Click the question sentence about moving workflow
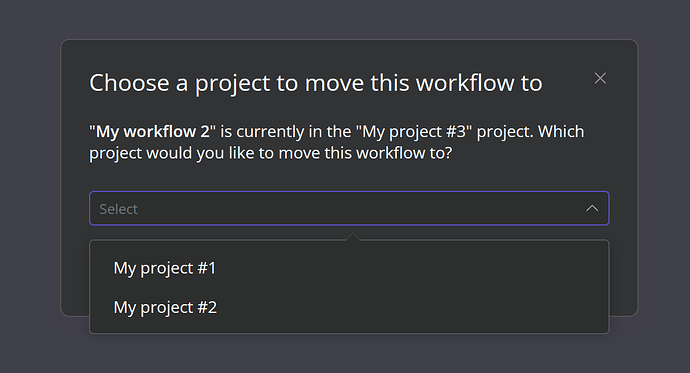690x373 pixels. [x=337, y=143]
